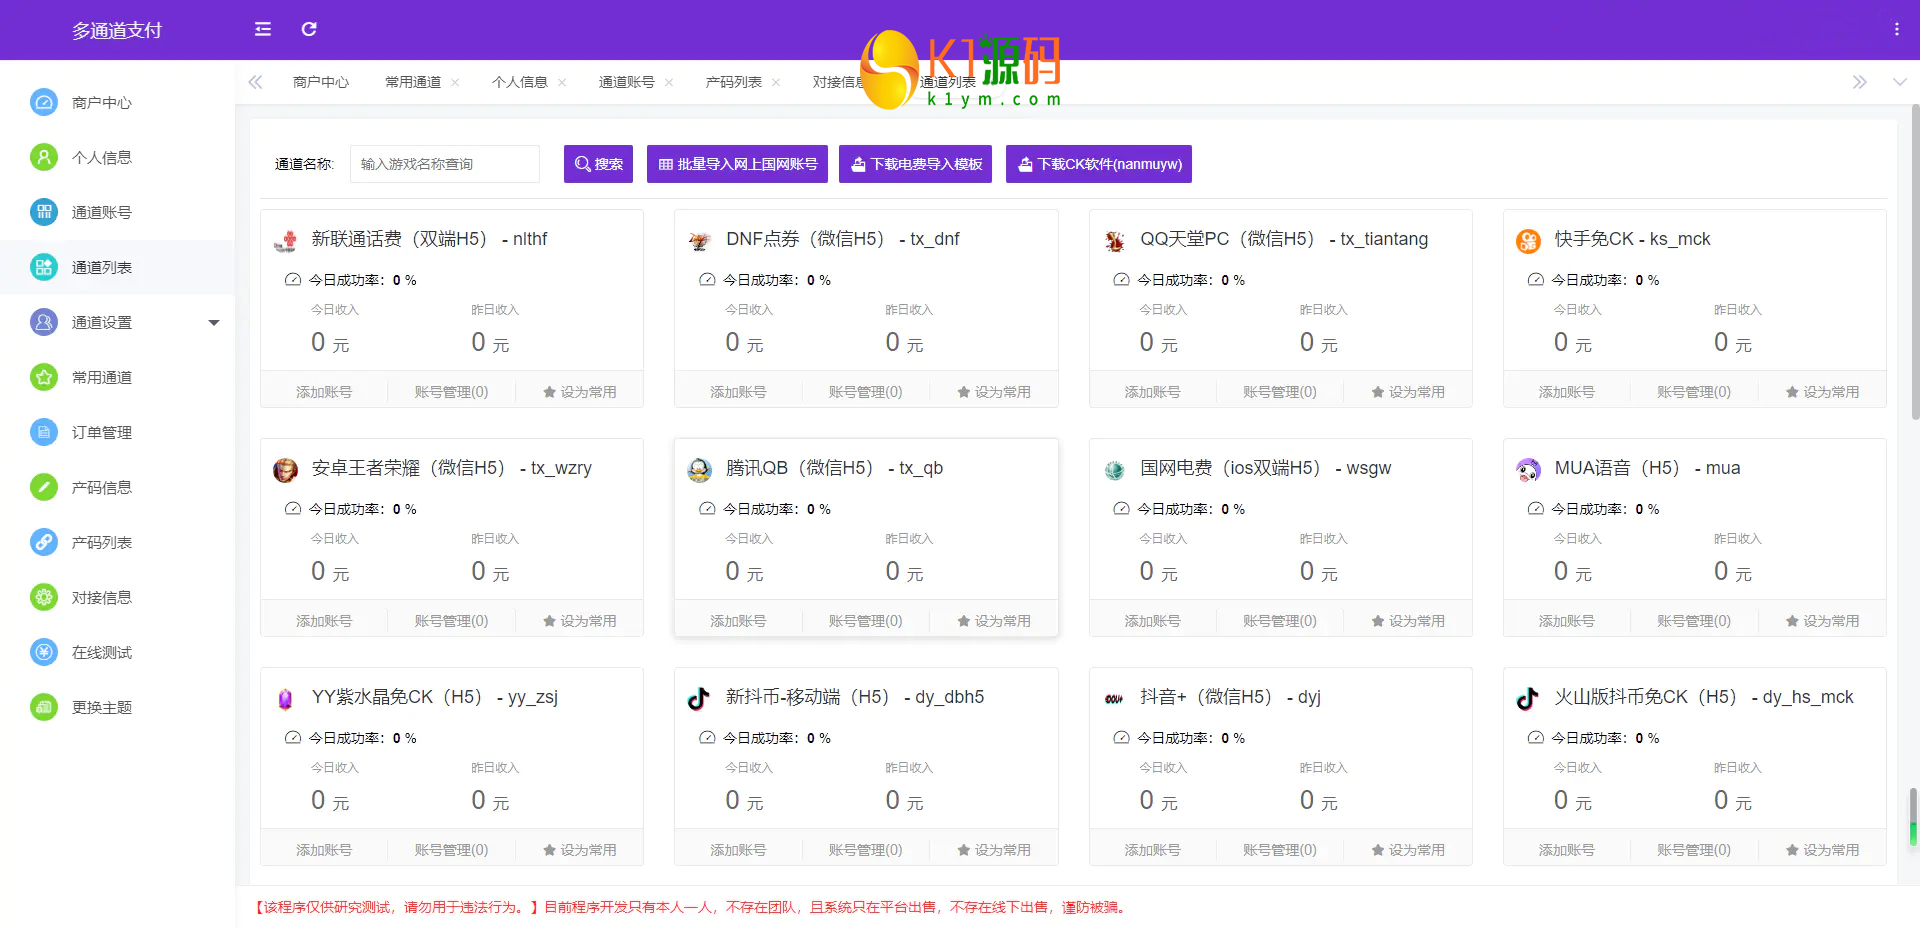Click the YY紫水晶免CK channel icon
Screen dimensions: 1920x929
(286, 699)
